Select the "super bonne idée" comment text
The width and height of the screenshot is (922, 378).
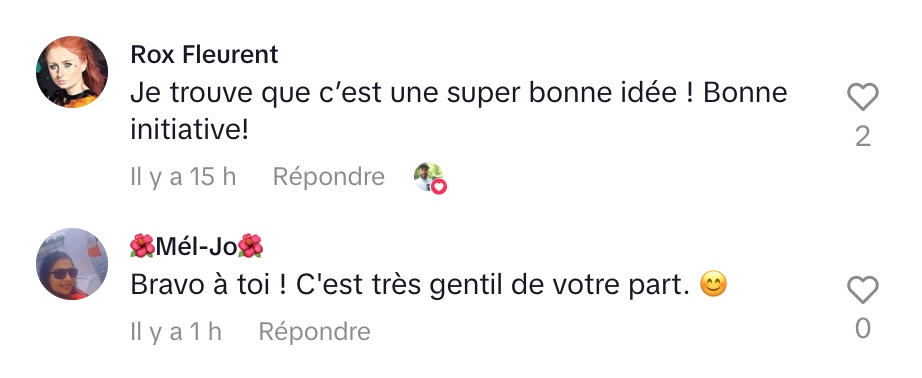562,93
